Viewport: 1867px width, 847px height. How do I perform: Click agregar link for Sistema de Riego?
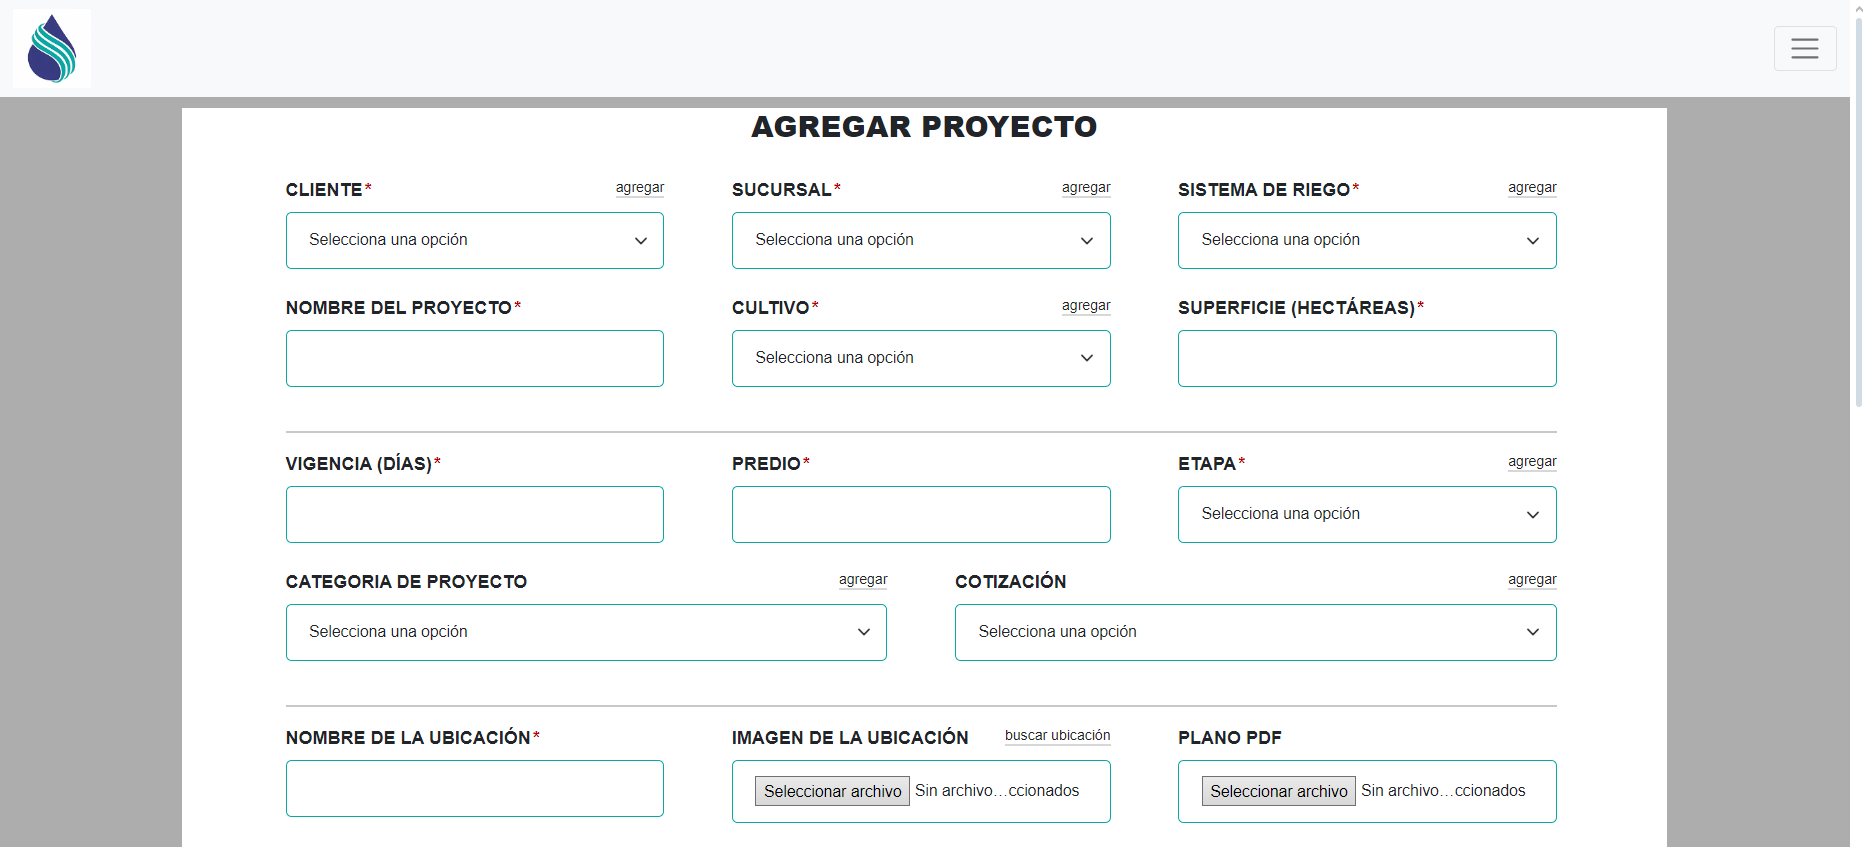[1531, 188]
